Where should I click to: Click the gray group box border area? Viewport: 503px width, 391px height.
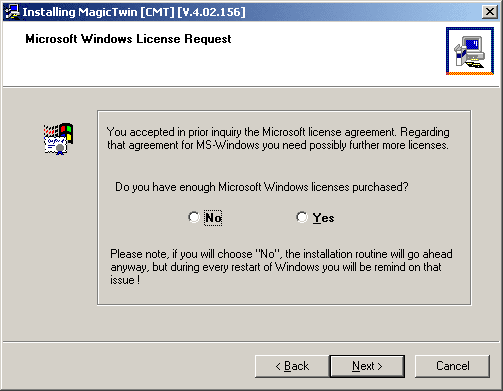point(284,111)
